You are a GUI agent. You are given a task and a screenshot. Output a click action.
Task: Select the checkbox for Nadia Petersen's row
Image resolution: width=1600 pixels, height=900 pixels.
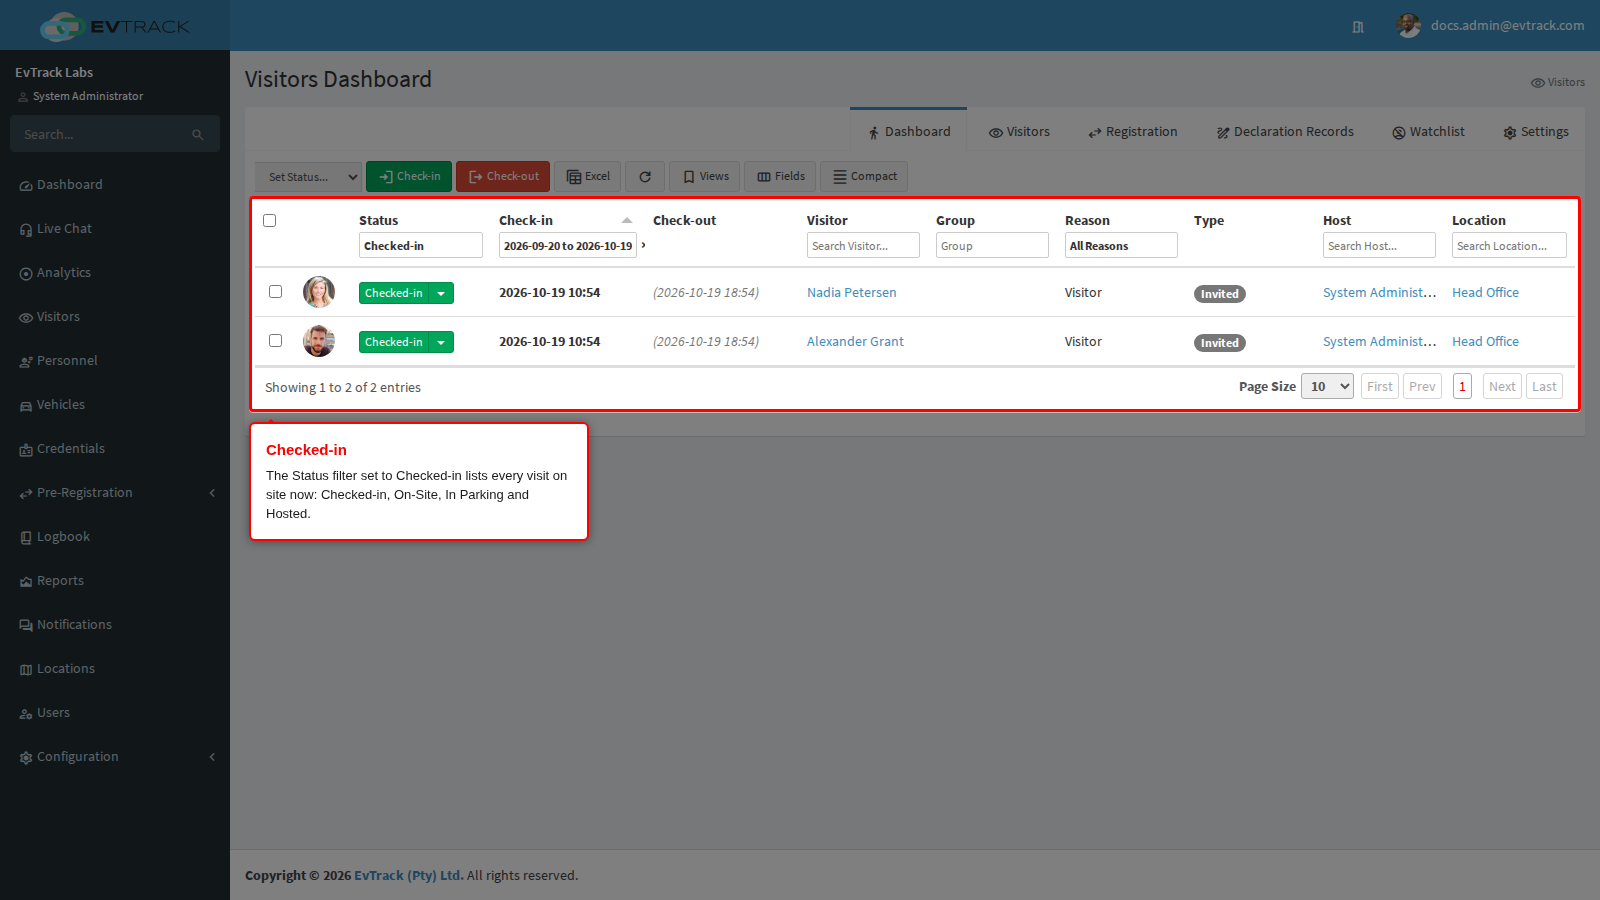tap(275, 292)
